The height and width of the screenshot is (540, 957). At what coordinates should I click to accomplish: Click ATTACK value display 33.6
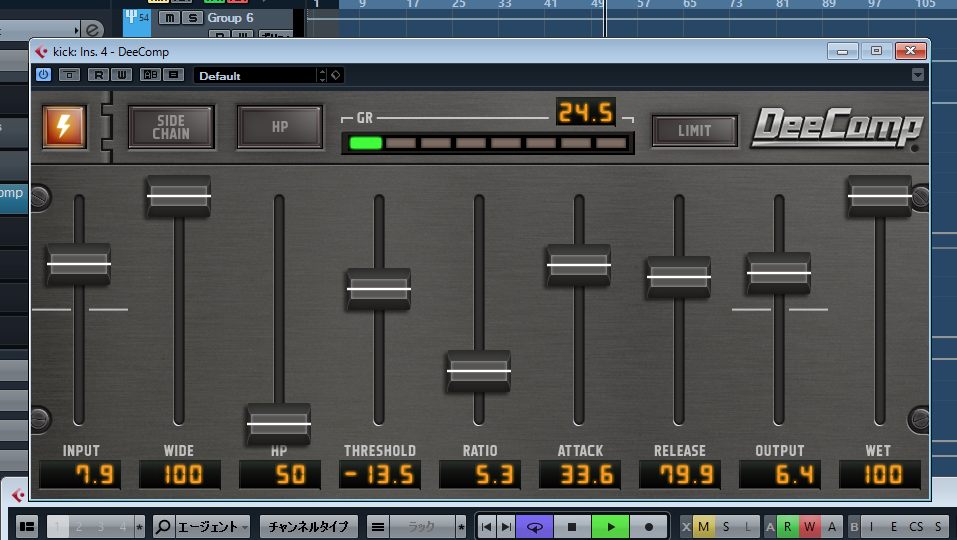click(580, 475)
